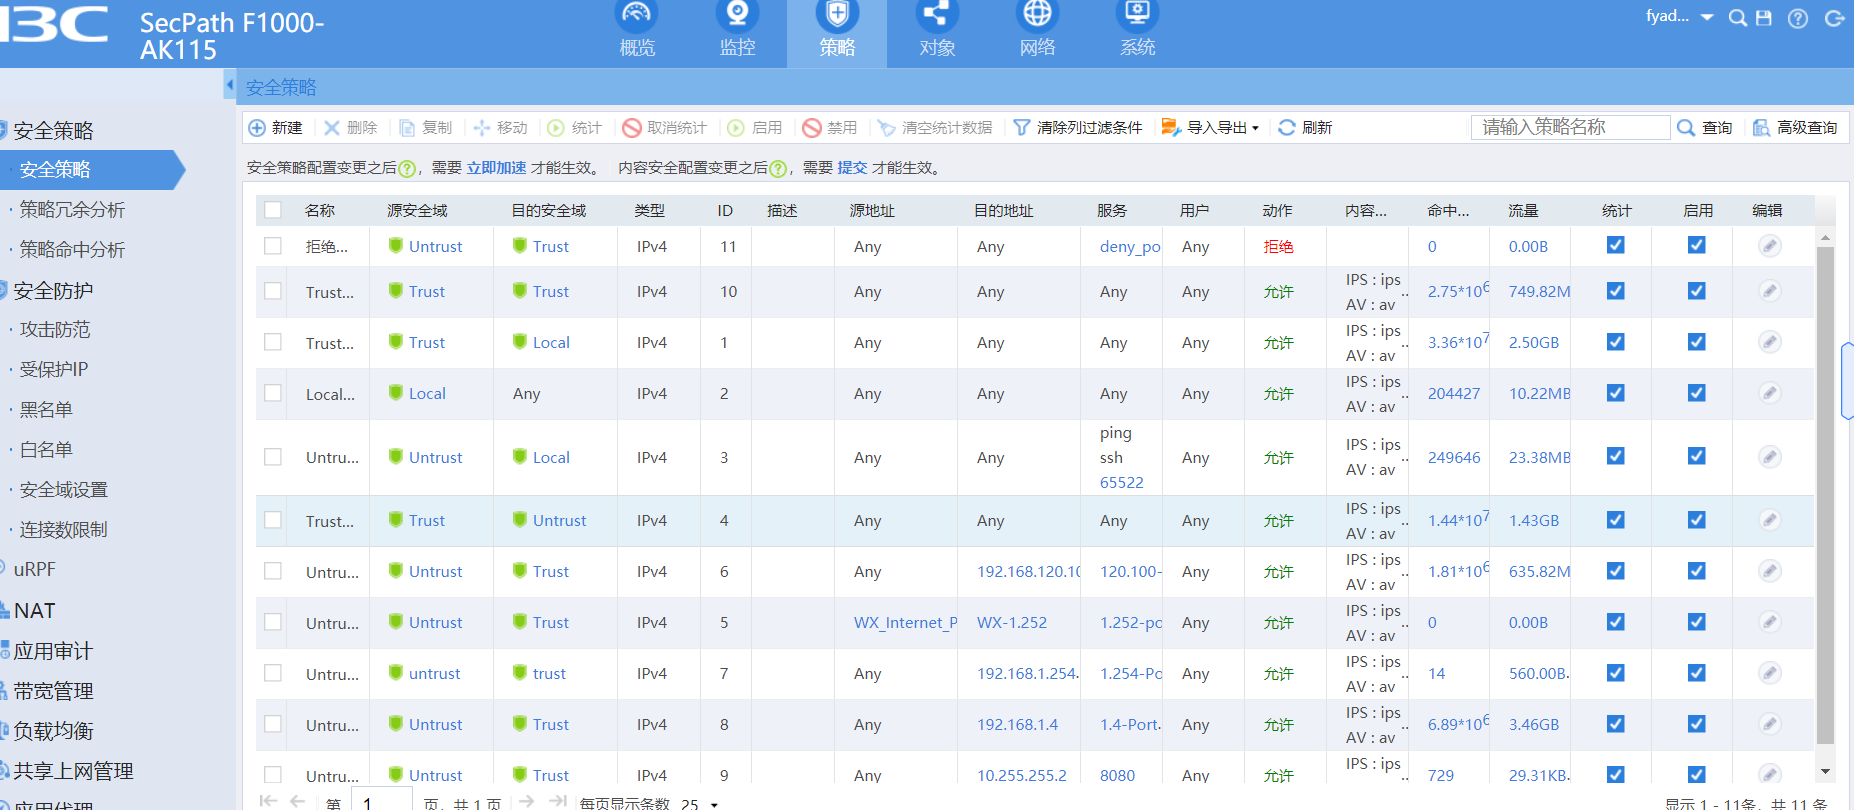This screenshot has height=810, width=1854.
Task: Uncheck the enable (启用) checkbox for policy ID 10
Action: [x=1696, y=291]
